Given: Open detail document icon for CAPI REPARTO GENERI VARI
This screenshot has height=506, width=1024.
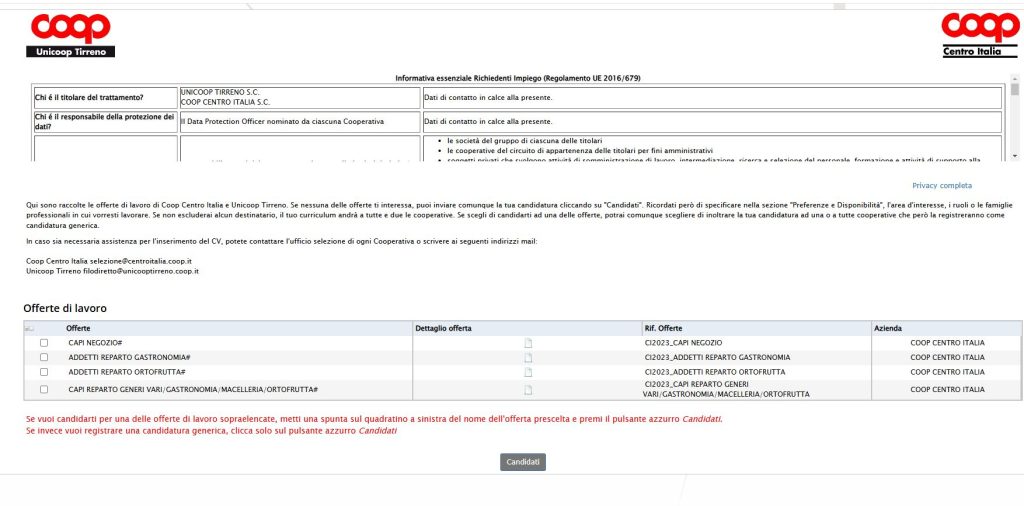Looking at the screenshot, I should (529, 390).
